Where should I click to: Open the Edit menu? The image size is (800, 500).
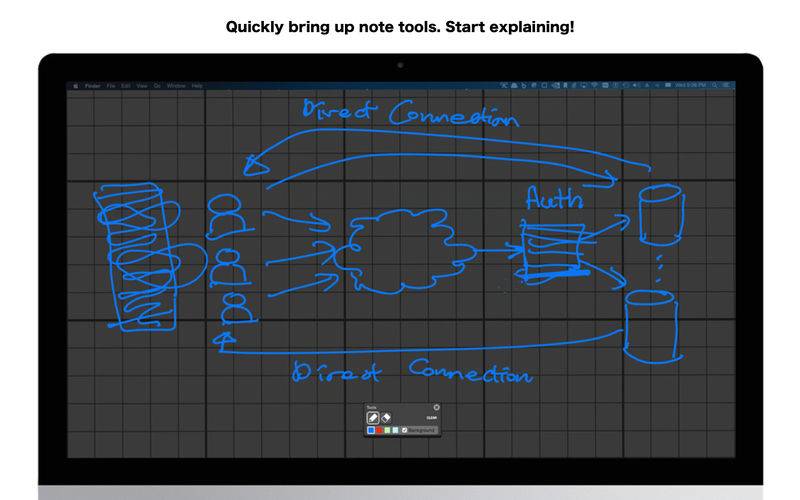click(x=125, y=87)
